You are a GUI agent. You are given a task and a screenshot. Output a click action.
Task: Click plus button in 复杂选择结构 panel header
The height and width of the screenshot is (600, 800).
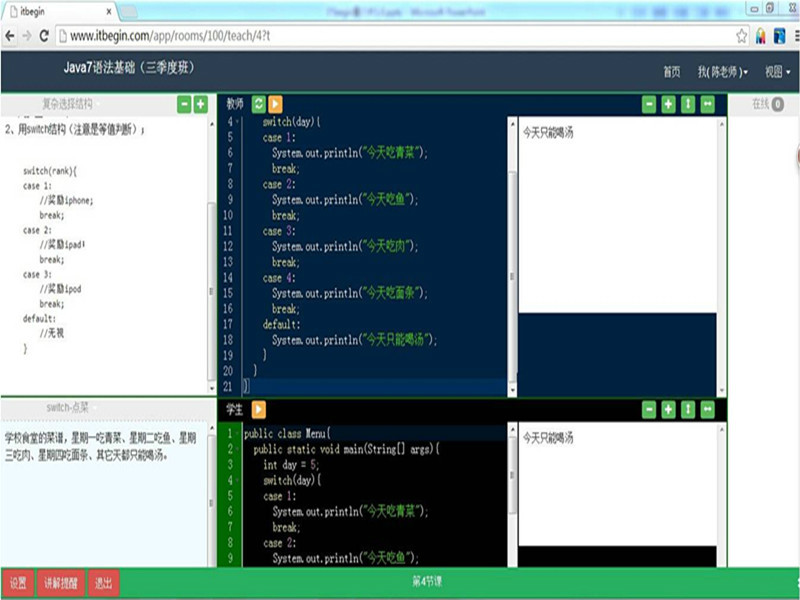click(200, 104)
